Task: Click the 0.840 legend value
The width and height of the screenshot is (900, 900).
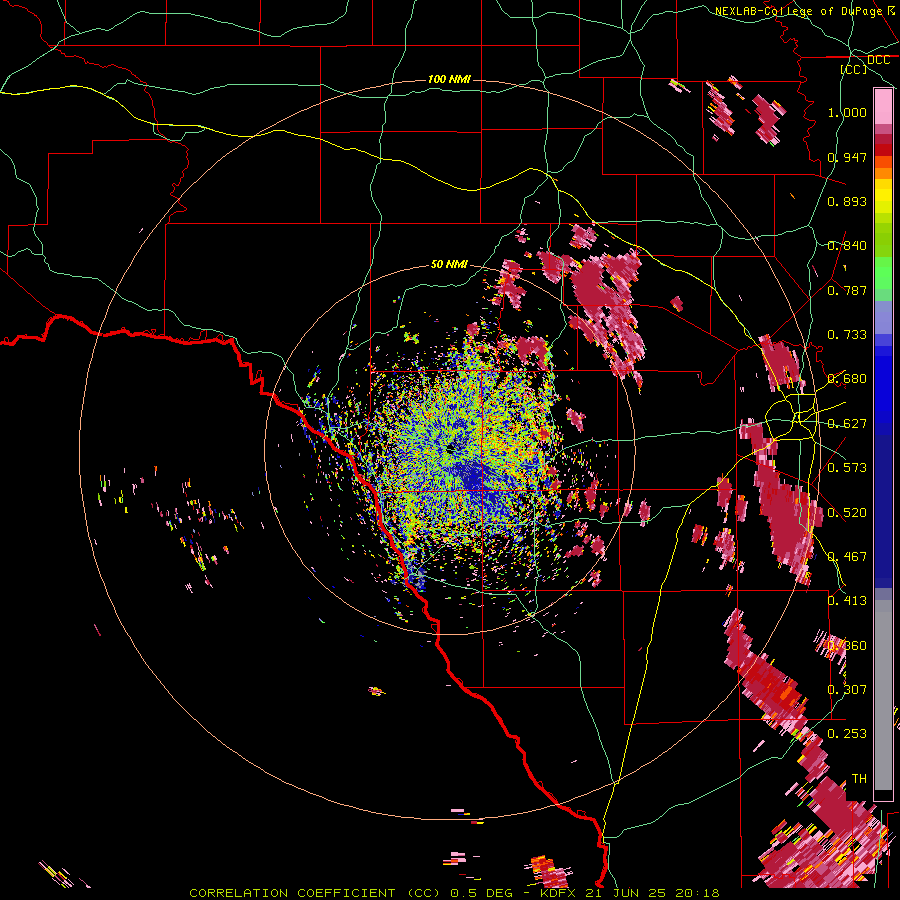Action: (x=847, y=246)
